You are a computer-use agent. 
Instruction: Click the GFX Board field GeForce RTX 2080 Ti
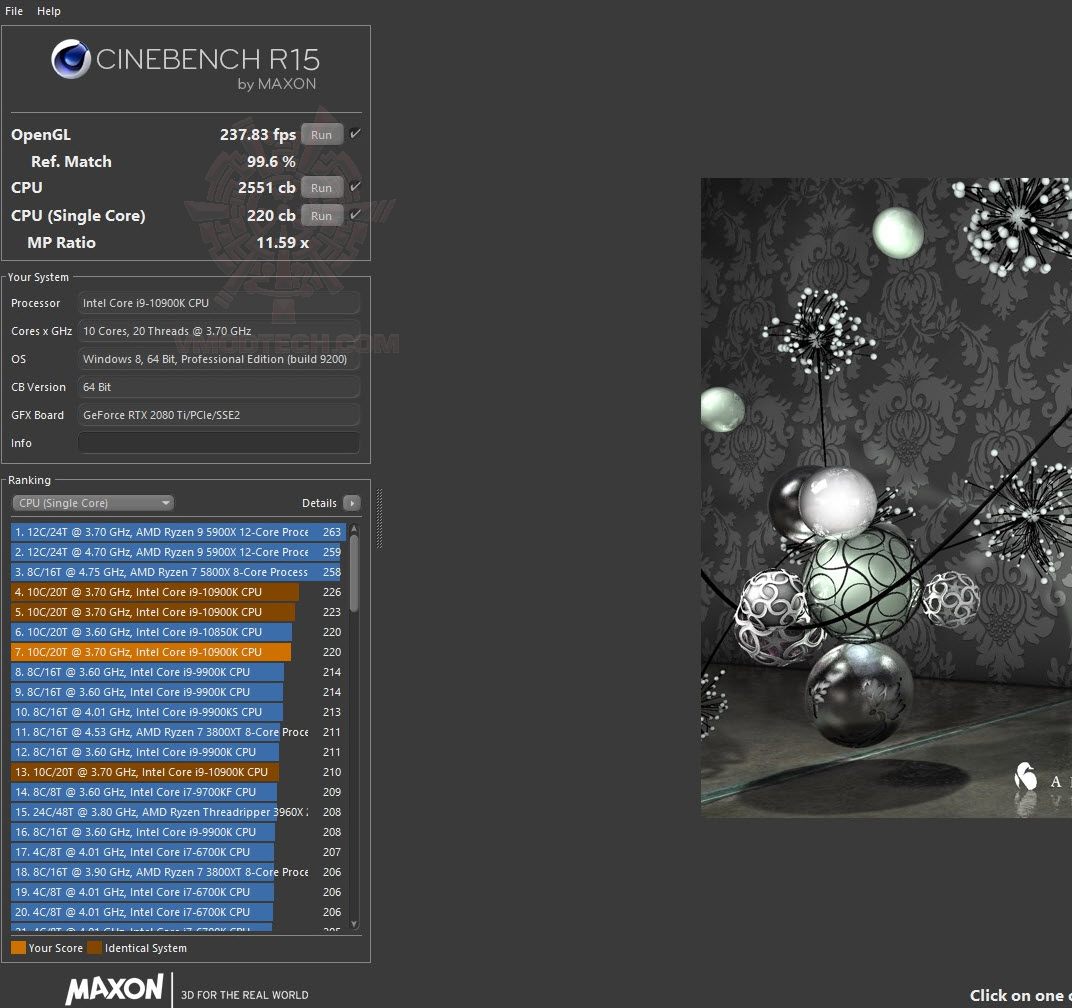[x=219, y=415]
